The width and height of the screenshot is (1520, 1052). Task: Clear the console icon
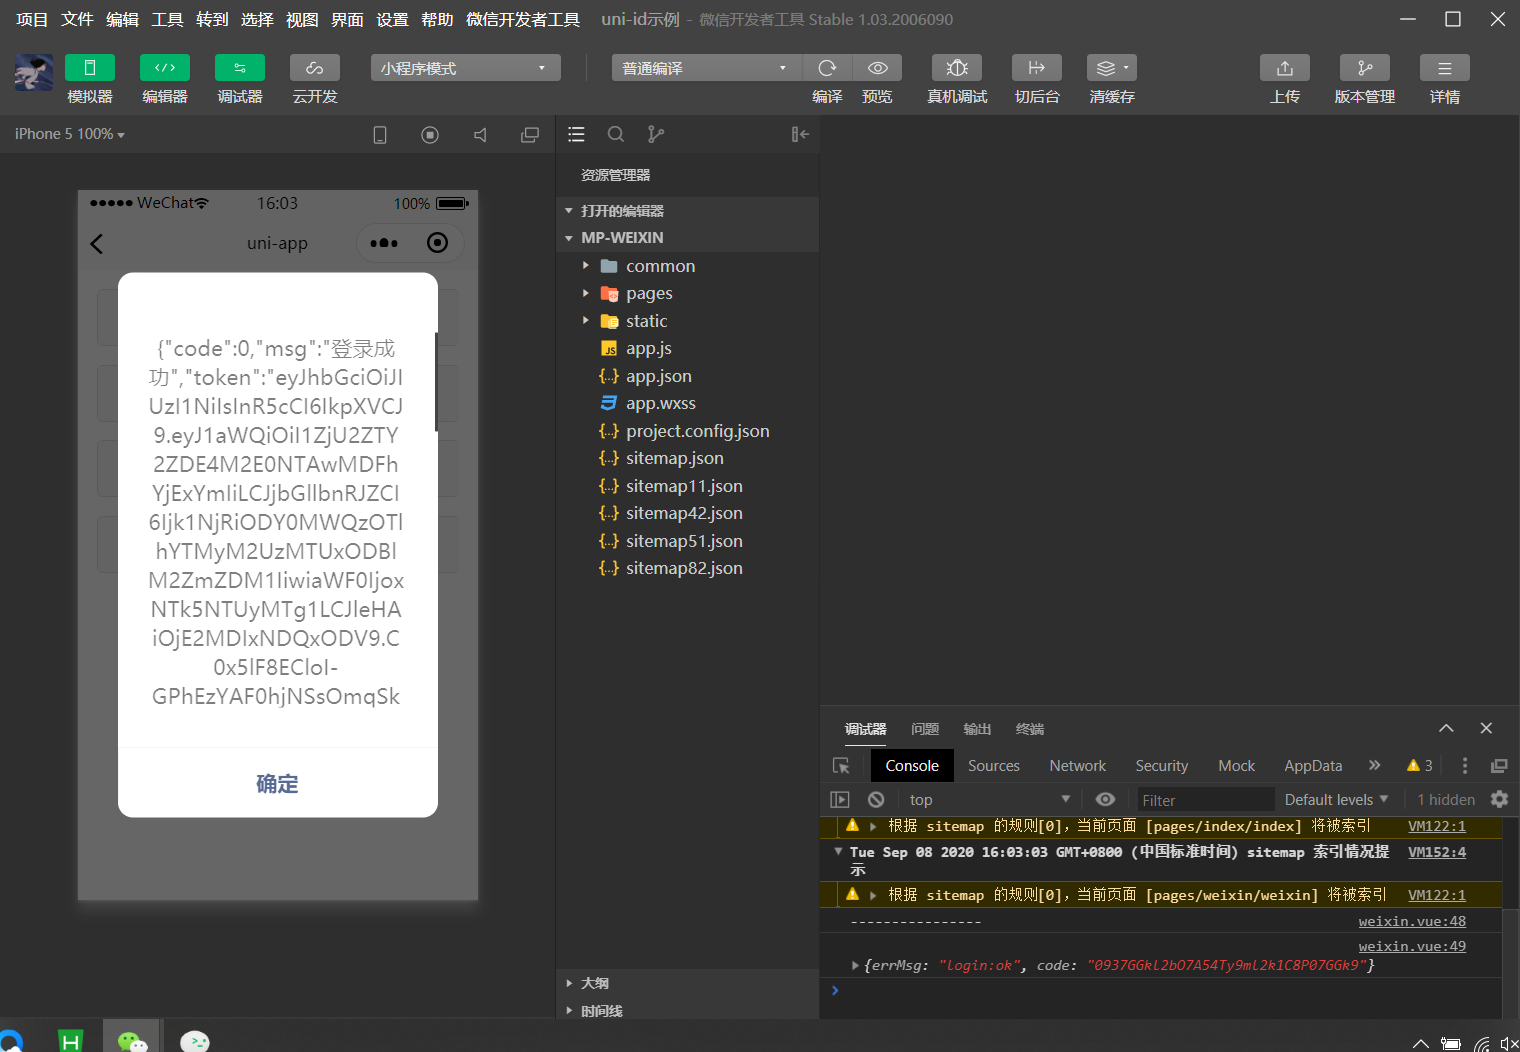click(876, 799)
